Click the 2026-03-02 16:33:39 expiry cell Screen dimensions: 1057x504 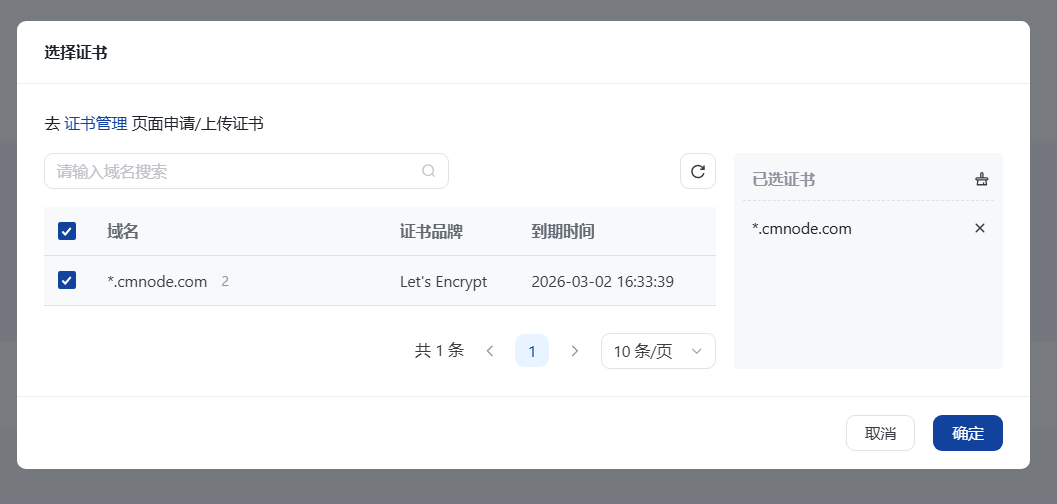[x=602, y=282]
